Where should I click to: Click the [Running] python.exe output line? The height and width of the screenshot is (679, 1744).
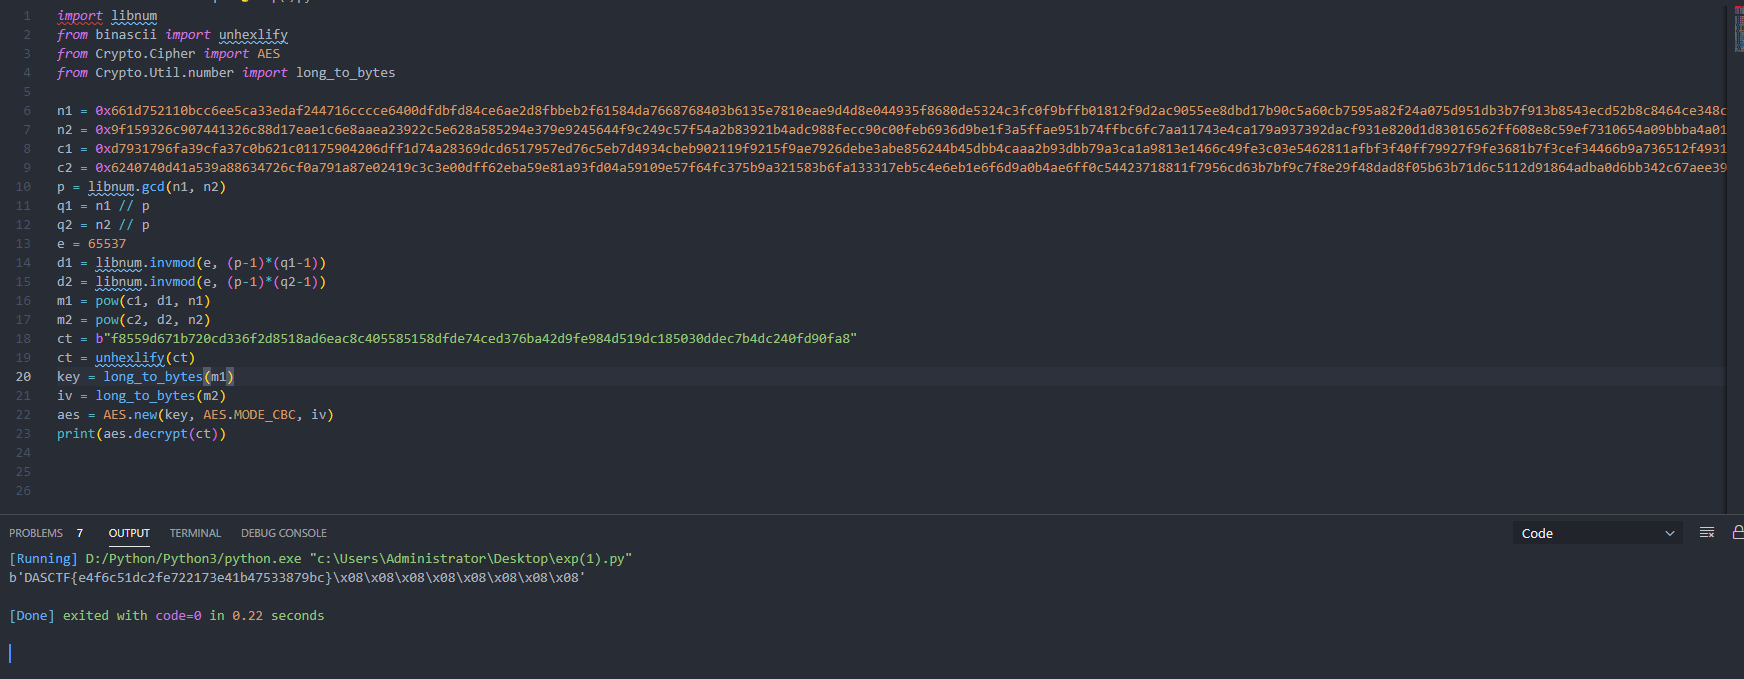321,559
